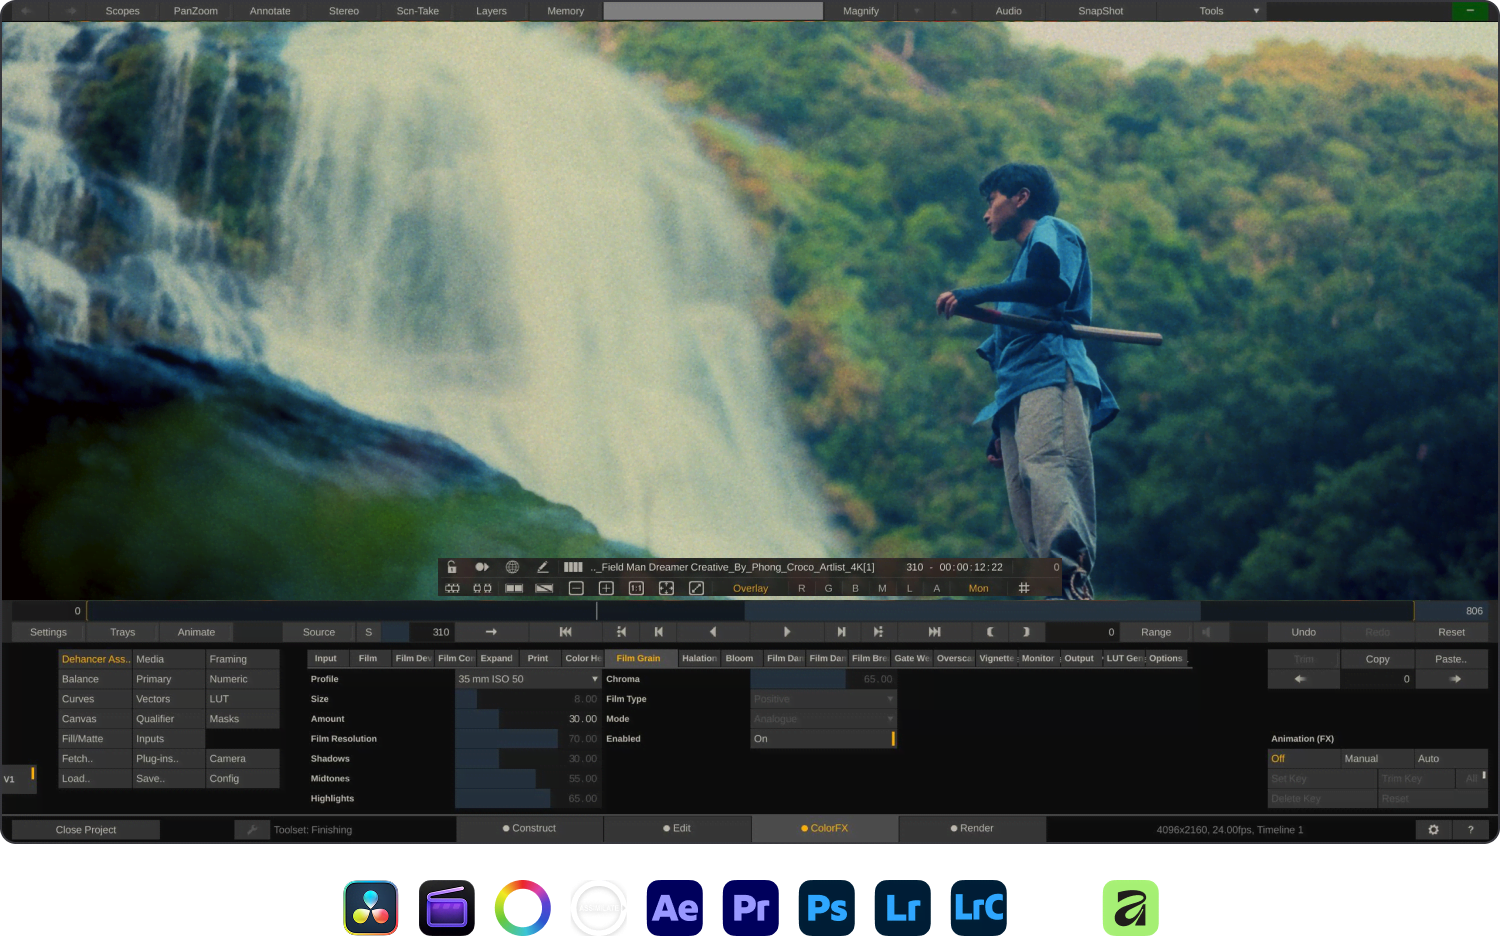
Task: Toggle the Film Grain Enabled On switch
Action: (823, 739)
